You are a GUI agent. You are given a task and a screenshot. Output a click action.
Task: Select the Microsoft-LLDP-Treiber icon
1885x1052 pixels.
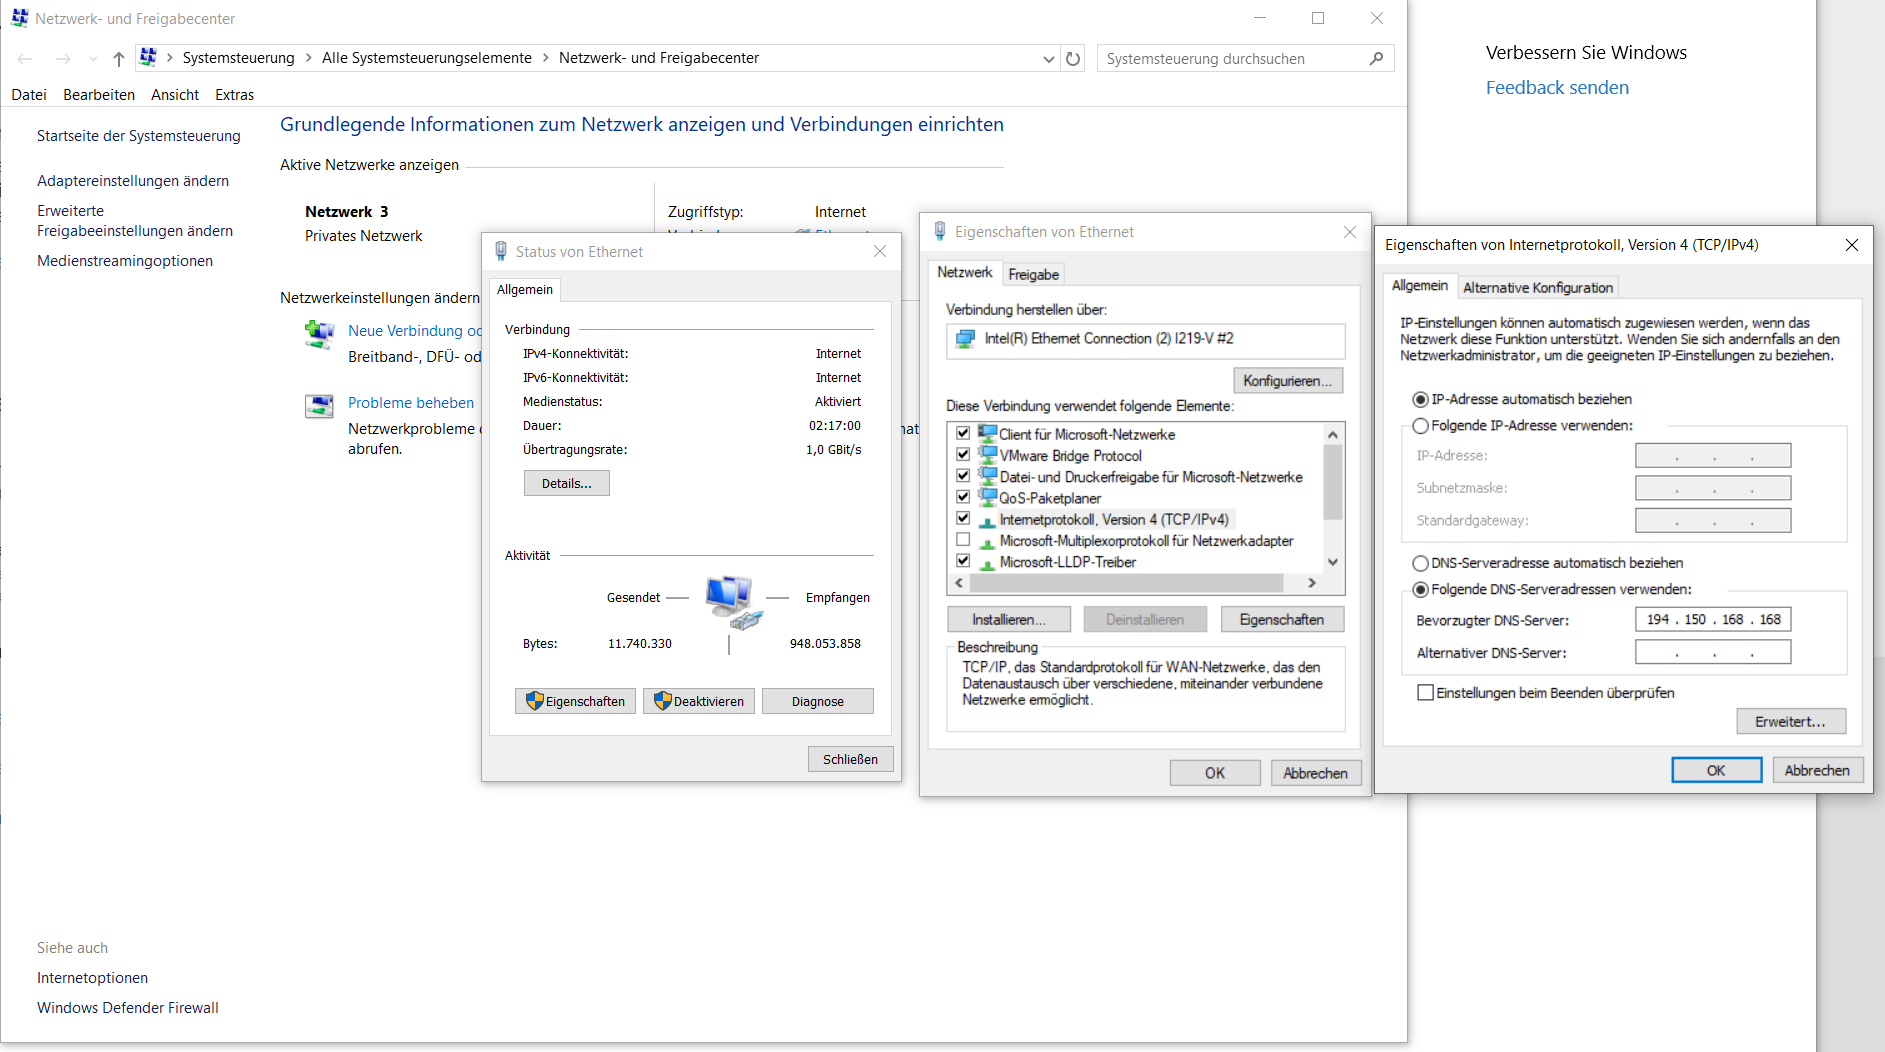[987, 562]
